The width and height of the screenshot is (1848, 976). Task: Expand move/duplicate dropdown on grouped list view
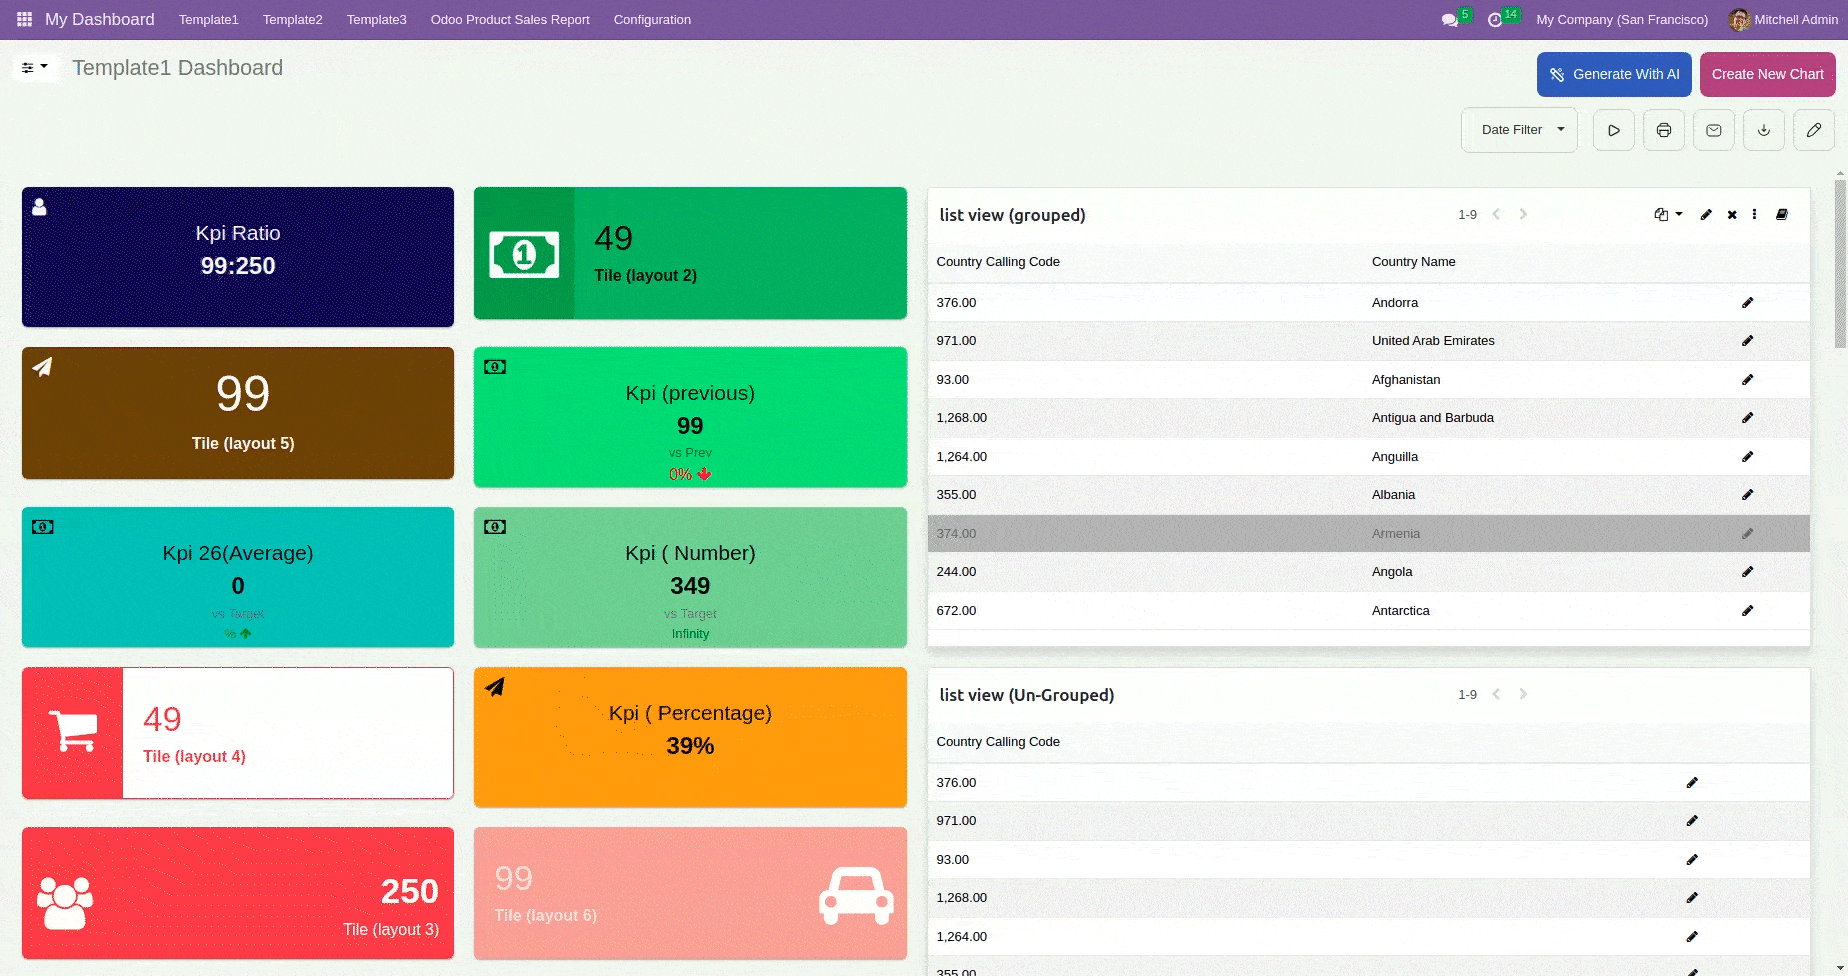point(1667,215)
